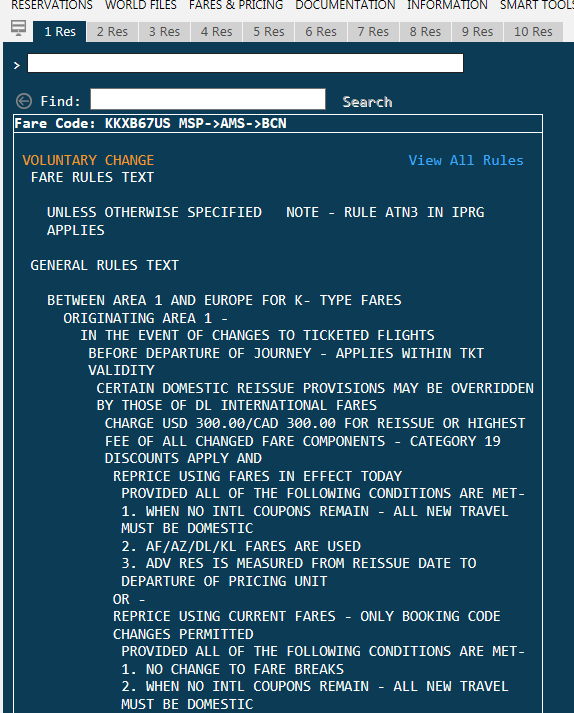Select the 1 Res tab
This screenshot has height=713, width=574.
(60, 31)
